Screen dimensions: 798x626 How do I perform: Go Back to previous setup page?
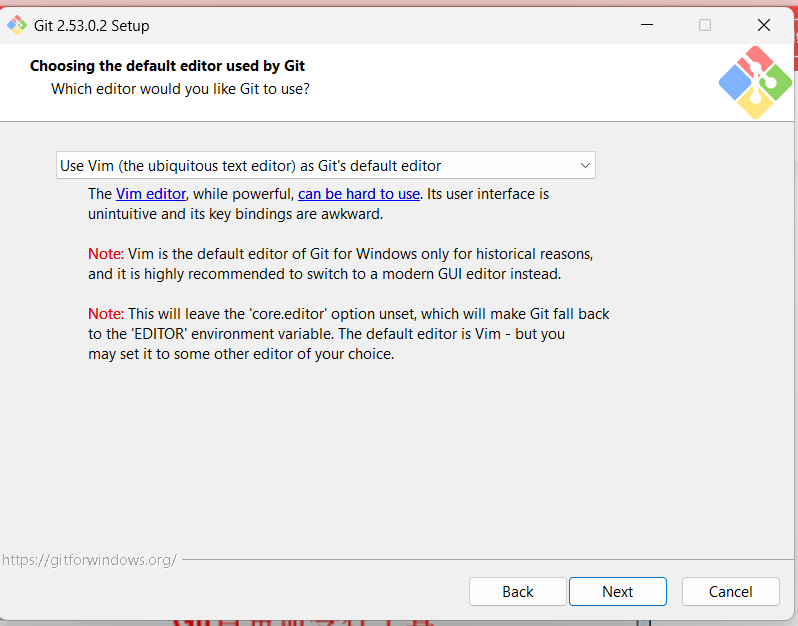[518, 591]
